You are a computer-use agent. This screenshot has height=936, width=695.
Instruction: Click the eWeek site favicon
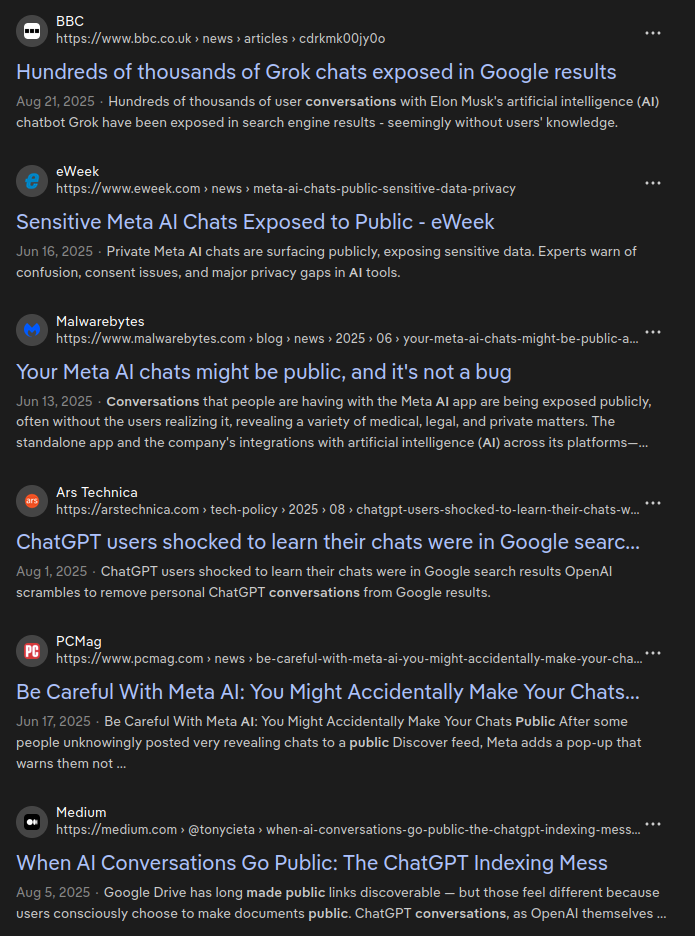point(32,180)
